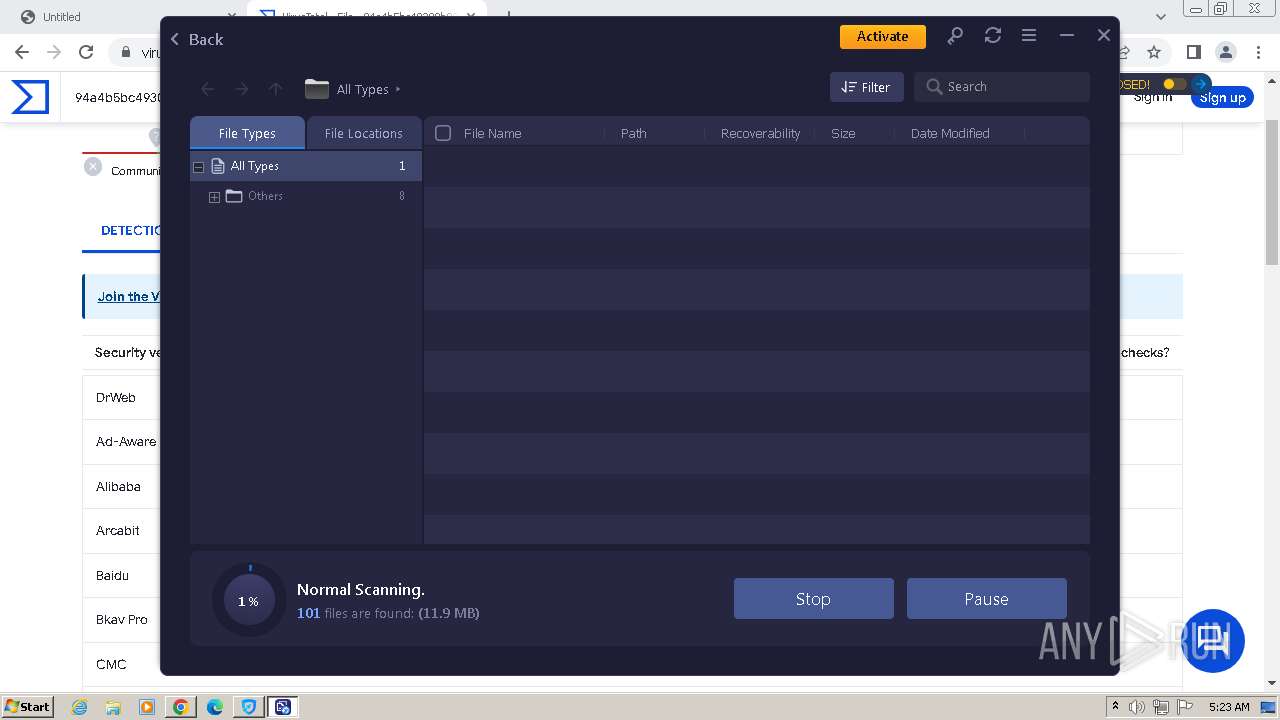This screenshot has height=720, width=1280.
Task: Select the Others folder in tree
Action: pos(265,196)
